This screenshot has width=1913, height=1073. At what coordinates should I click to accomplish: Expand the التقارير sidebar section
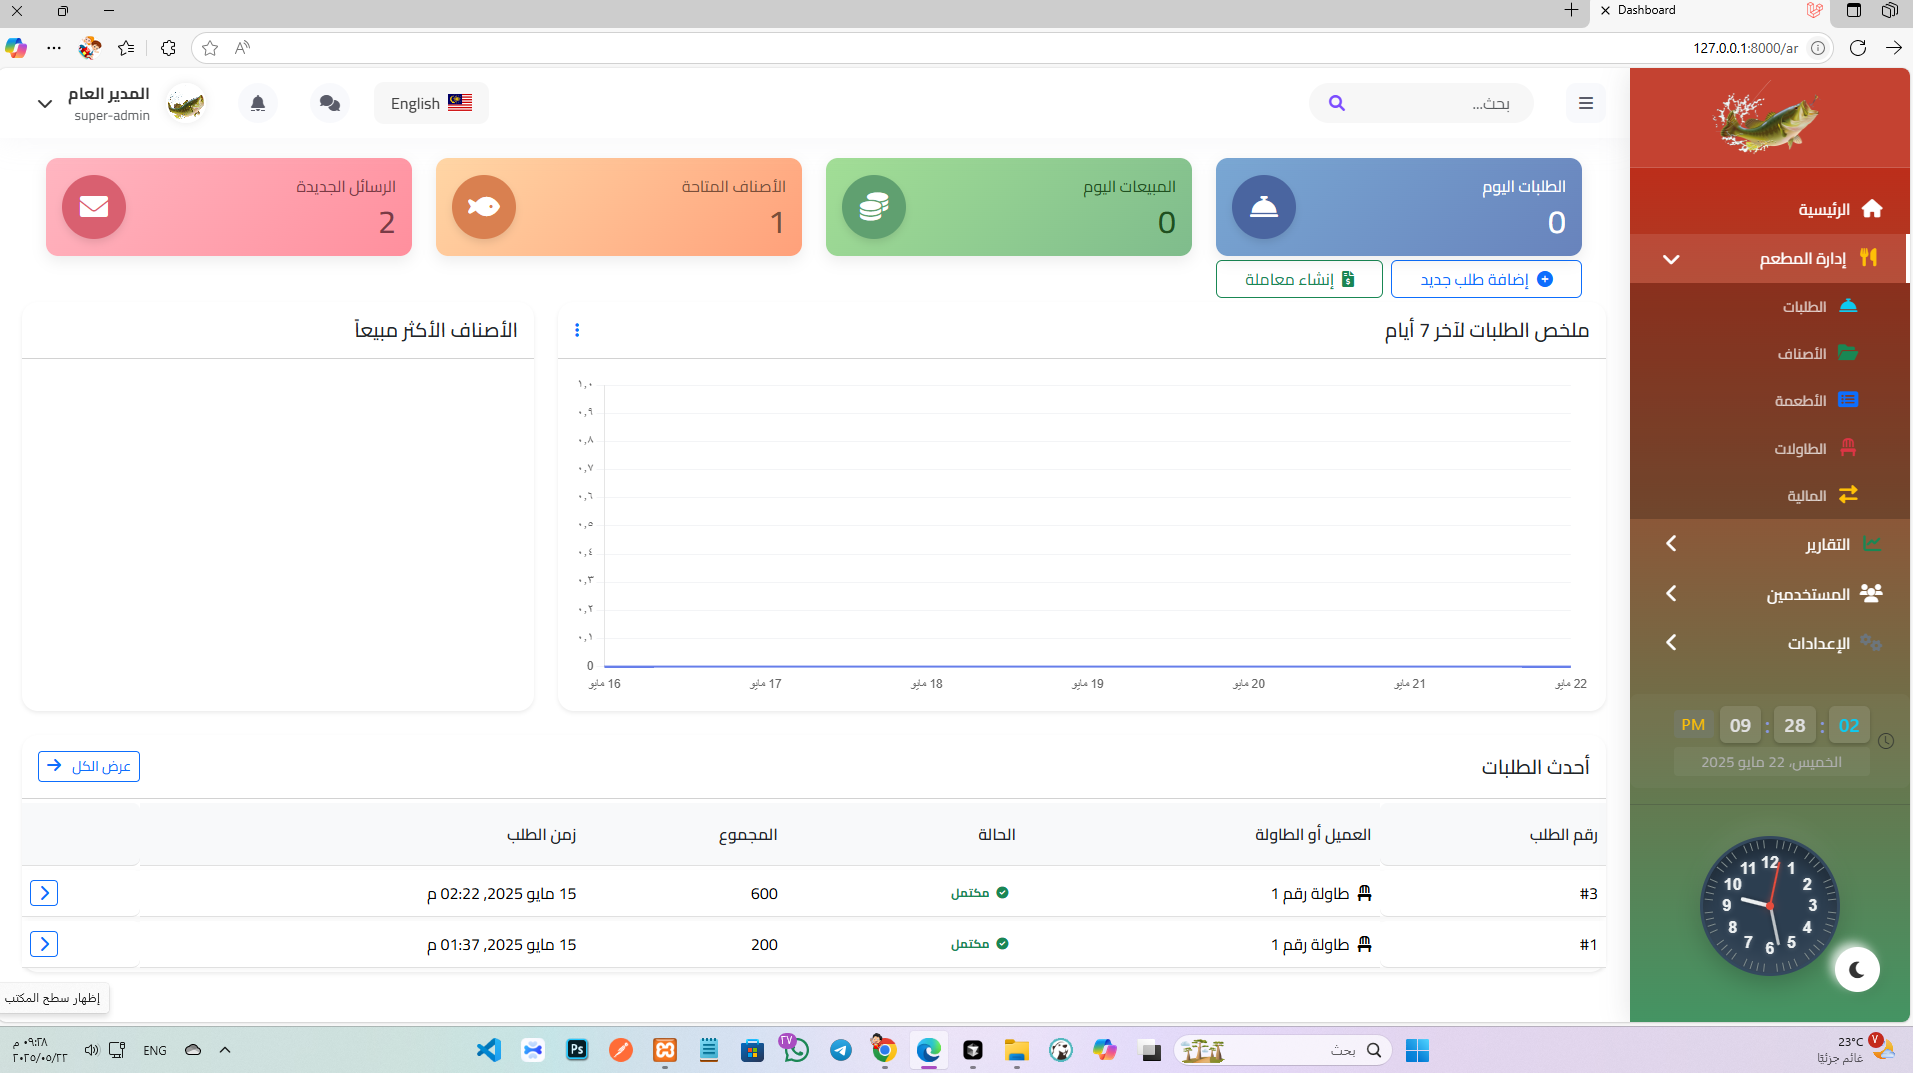tap(1671, 543)
